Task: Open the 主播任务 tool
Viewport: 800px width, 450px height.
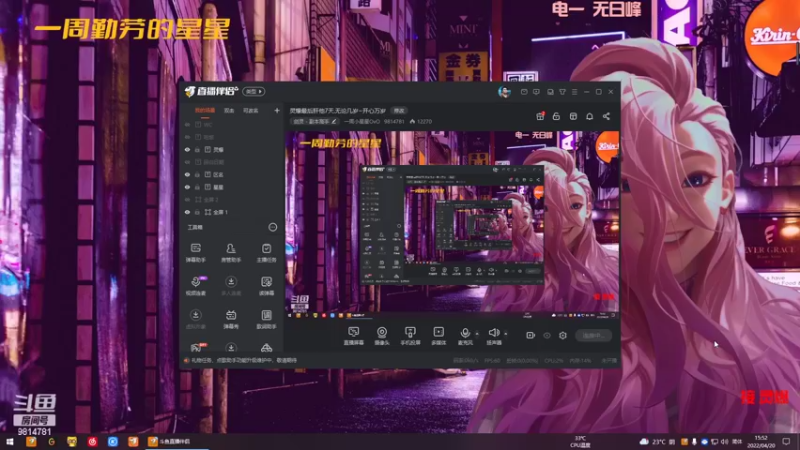Action: point(266,253)
